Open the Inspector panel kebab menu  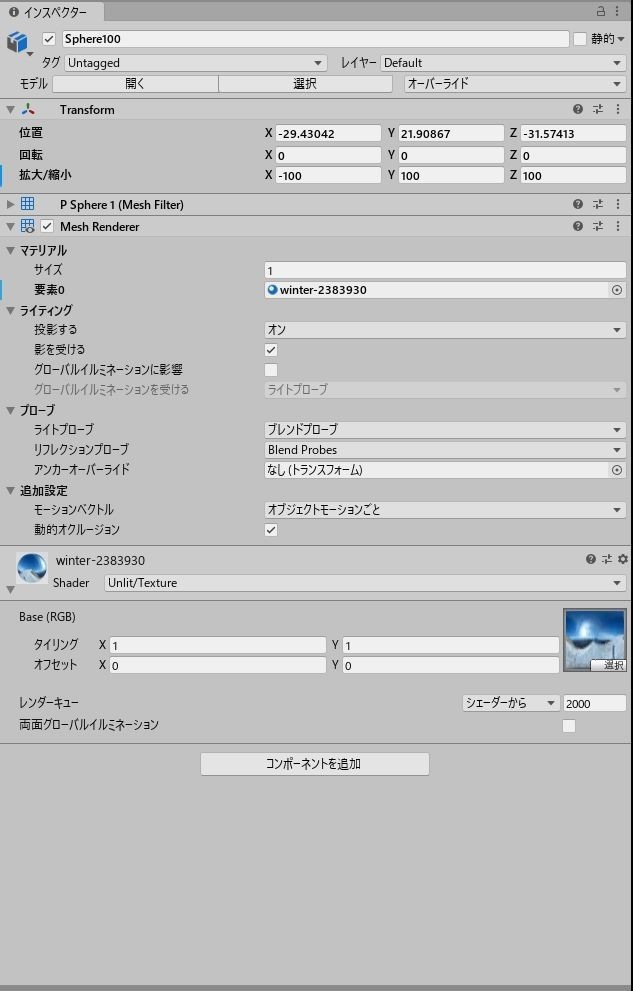tap(617, 11)
